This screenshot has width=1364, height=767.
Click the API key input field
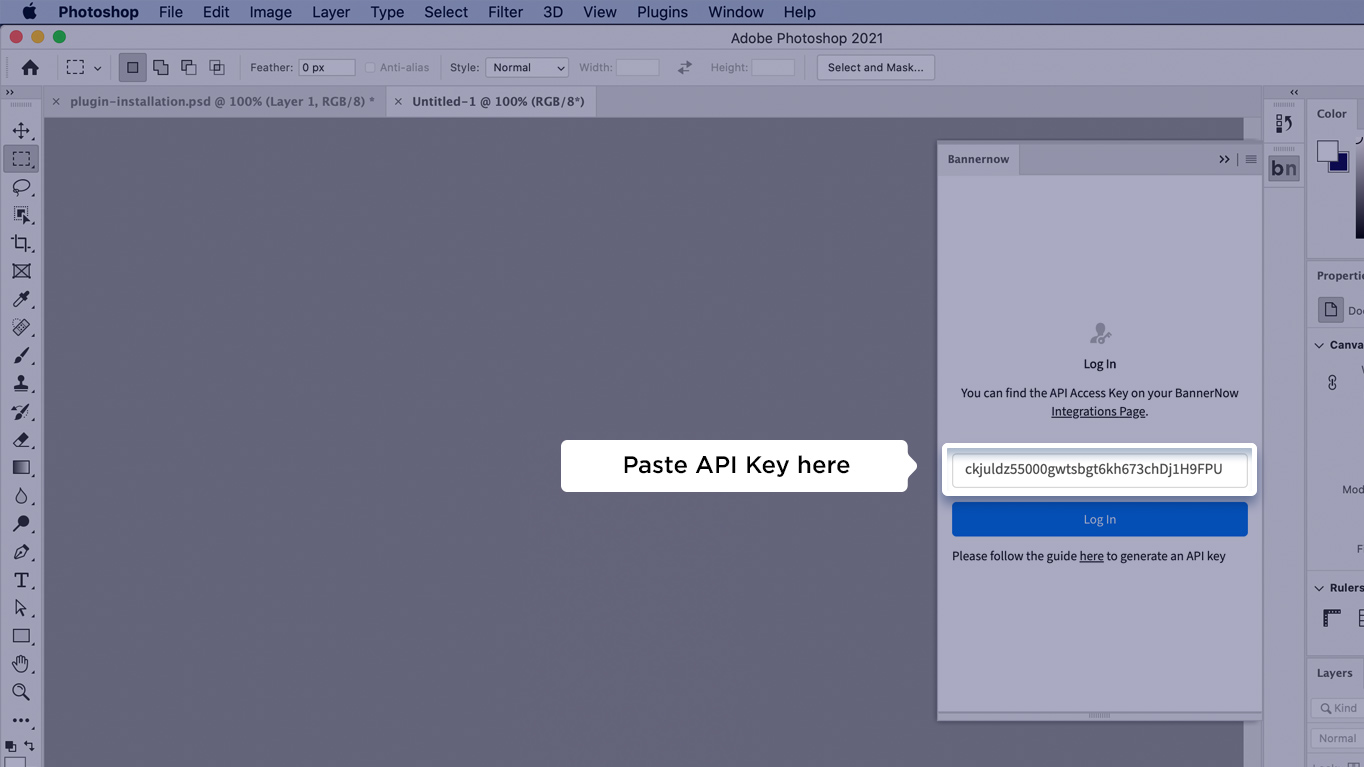tap(1099, 469)
